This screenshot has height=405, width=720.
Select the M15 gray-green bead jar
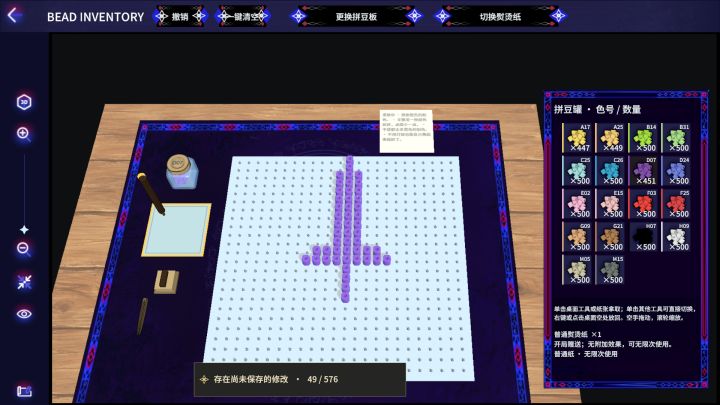coord(610,270)
